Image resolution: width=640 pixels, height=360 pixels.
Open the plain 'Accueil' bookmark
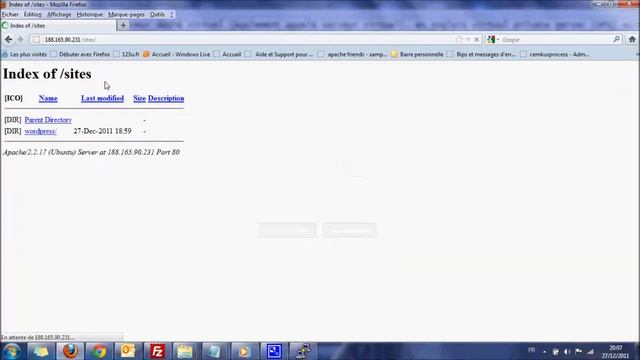point(228,54)
